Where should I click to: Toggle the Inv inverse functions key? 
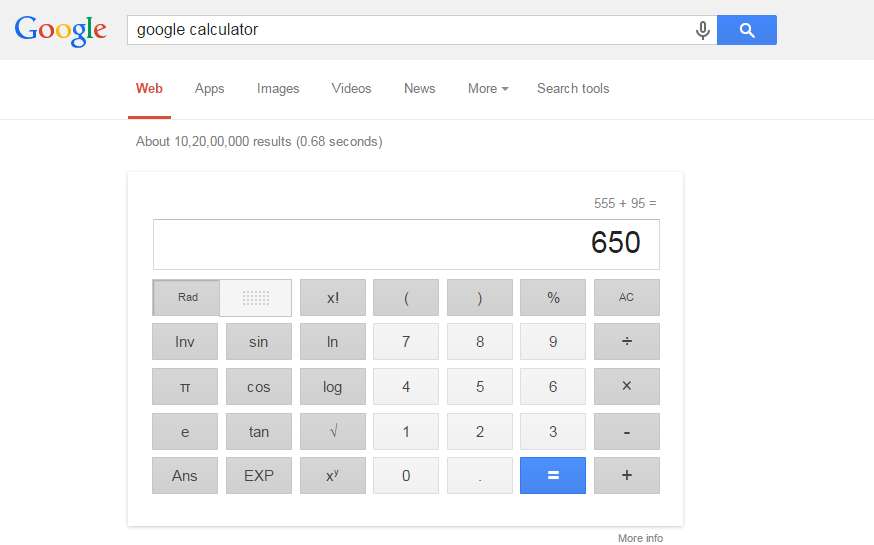point(185,342)
